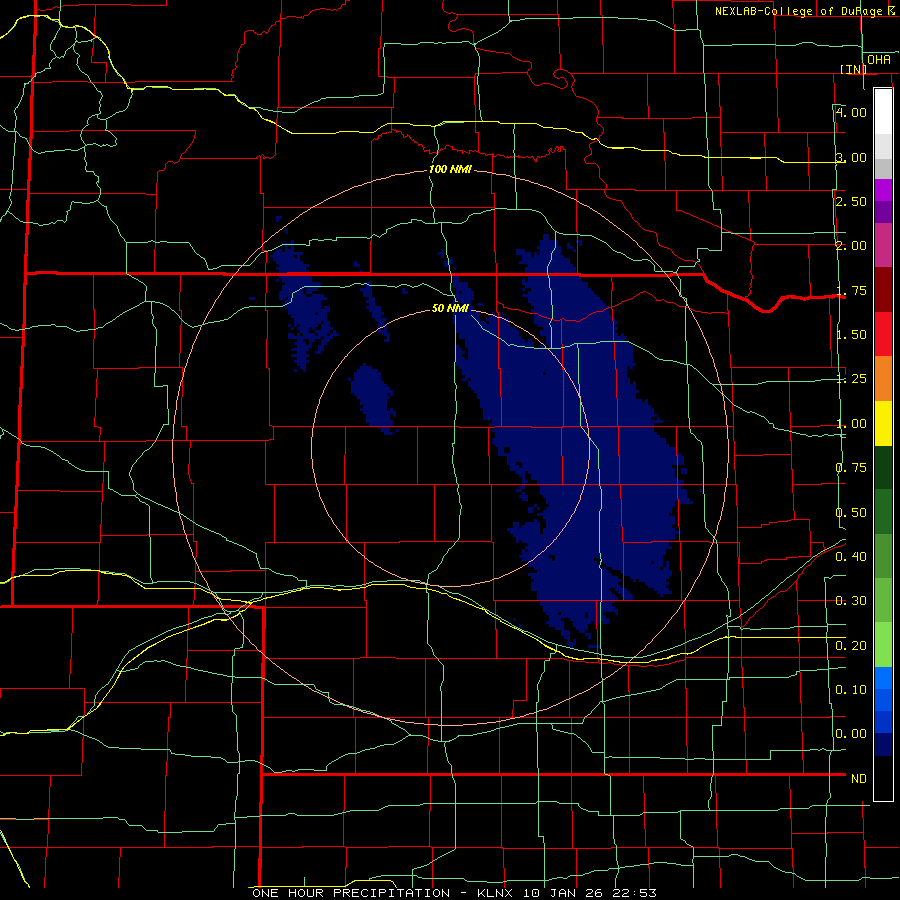Screen dimensions: 900x900
Task: Click the white 4.00 legend swatch
Action: (883, 112)
